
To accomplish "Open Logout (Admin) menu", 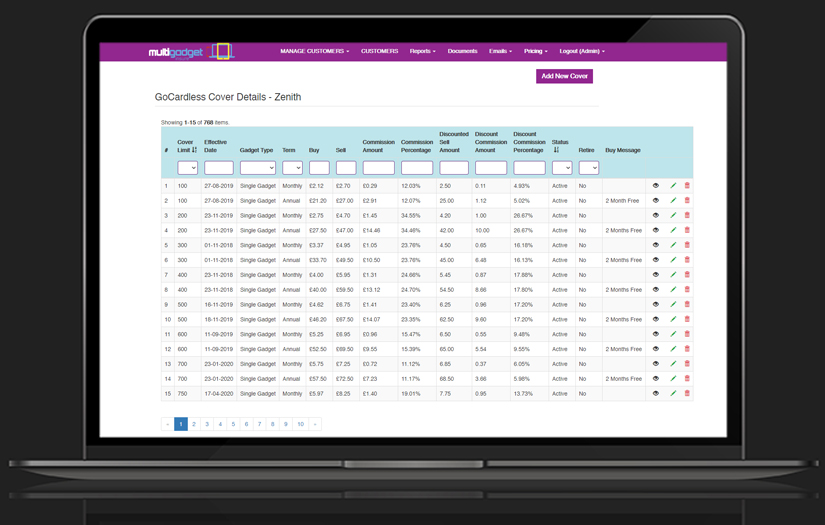I will [582, 51].
